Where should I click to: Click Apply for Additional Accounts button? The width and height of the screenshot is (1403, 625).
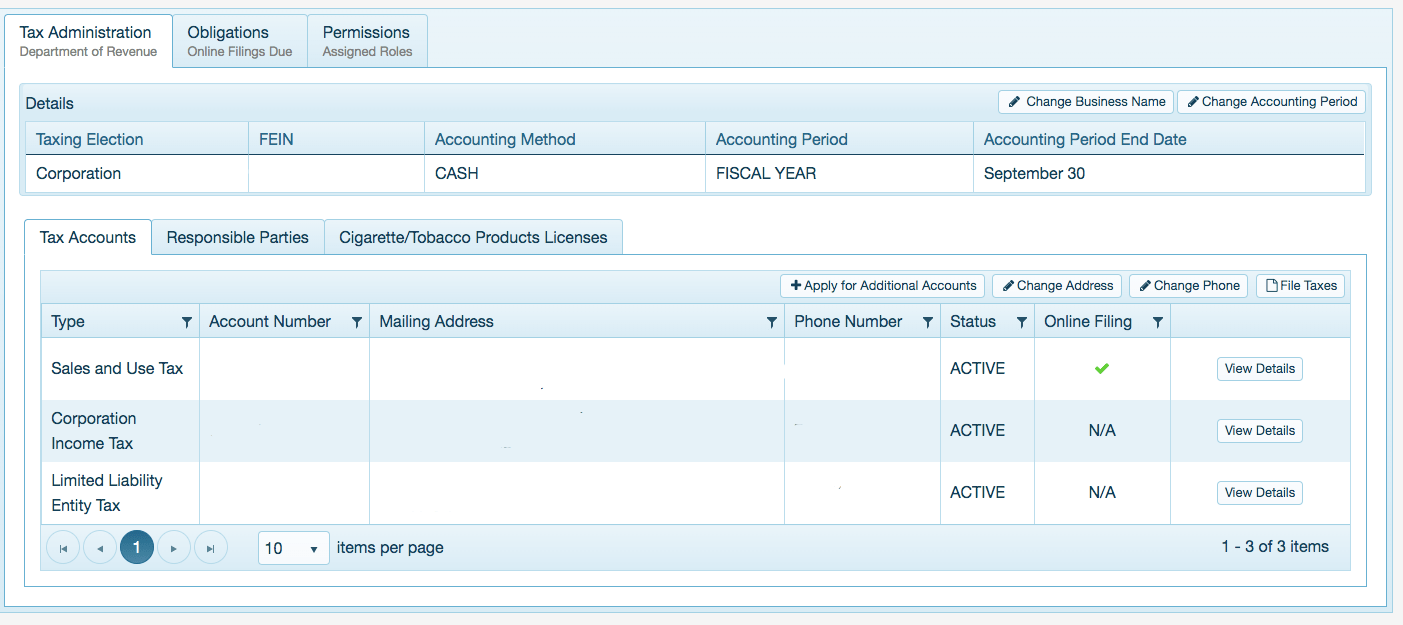point(882,286)
